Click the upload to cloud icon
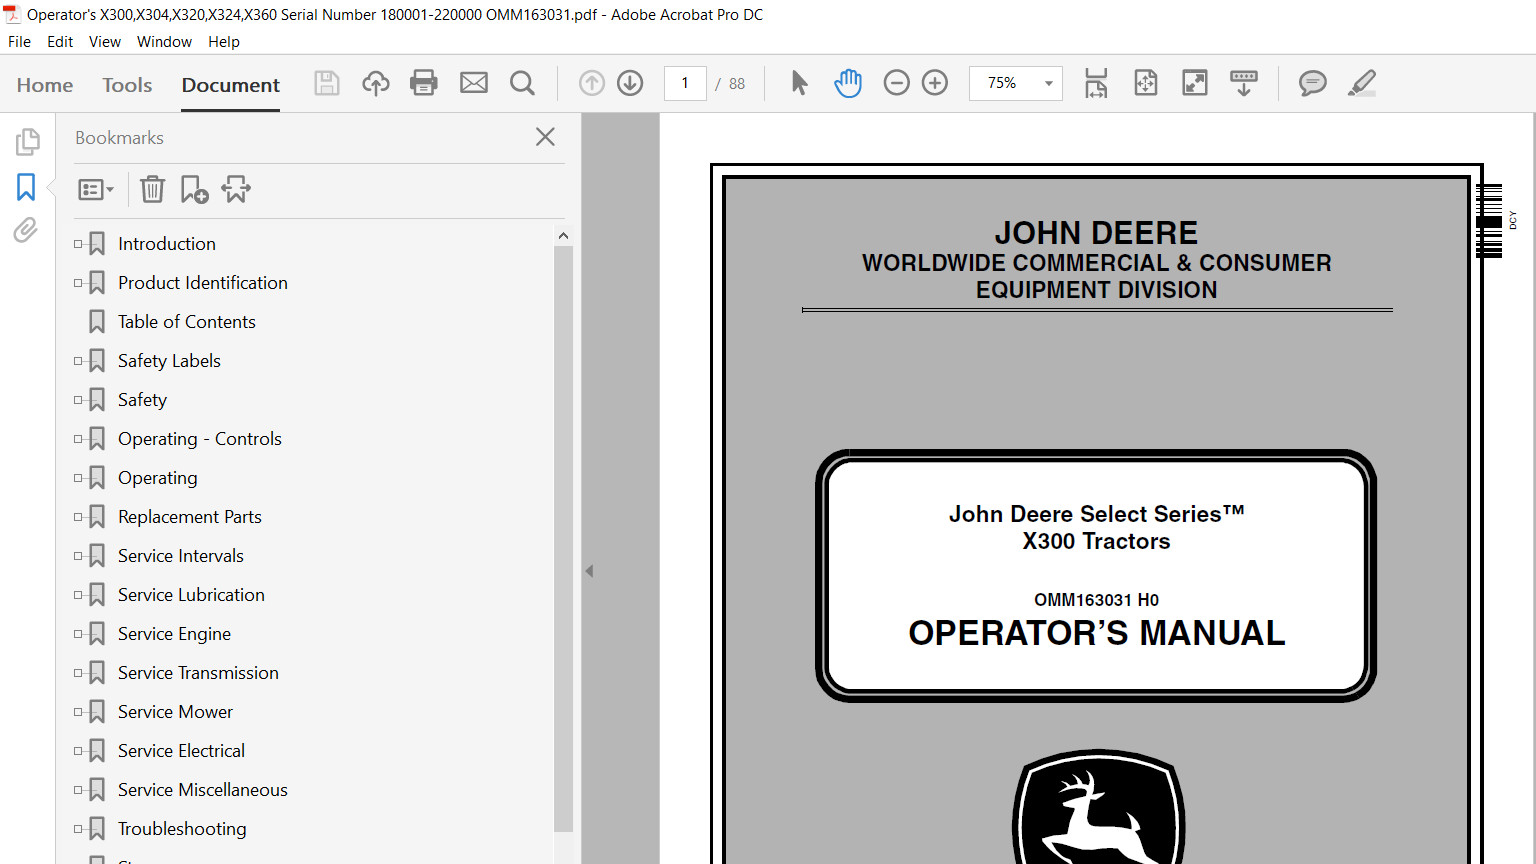The height and width of the screenshot is (864, 1536). [x=376, y=83]
